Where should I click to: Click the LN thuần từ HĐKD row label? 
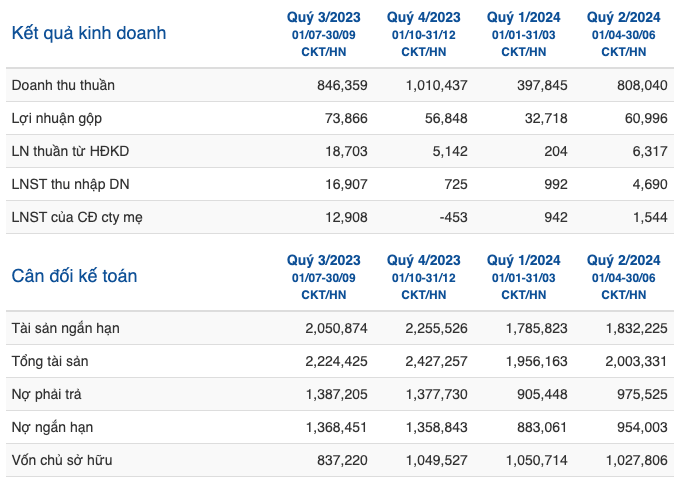[x=70, y=152]
